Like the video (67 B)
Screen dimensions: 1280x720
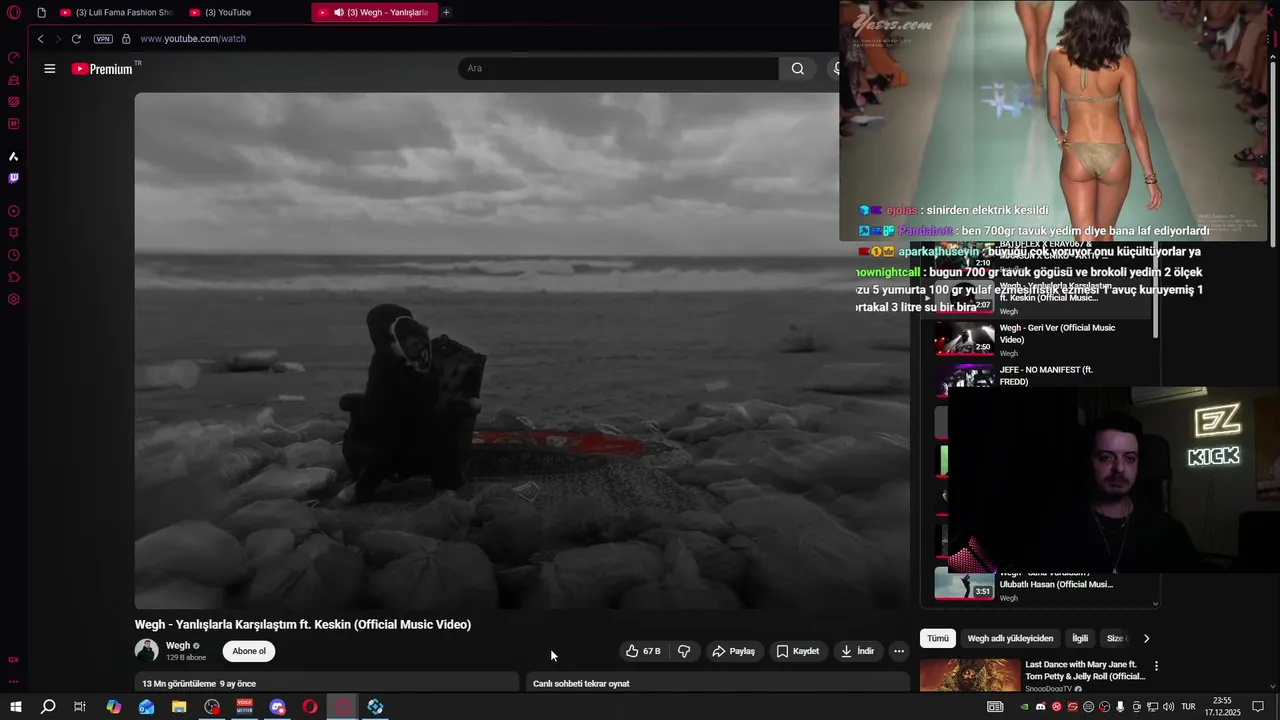[642, 651]
